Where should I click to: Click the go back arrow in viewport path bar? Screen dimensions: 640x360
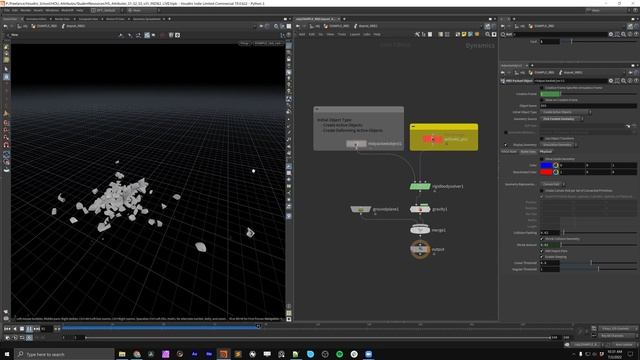tap(5, 26)
